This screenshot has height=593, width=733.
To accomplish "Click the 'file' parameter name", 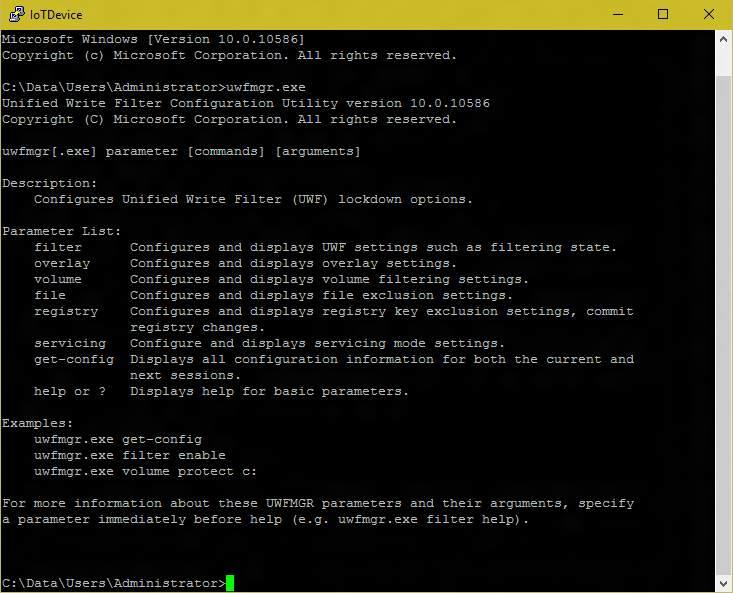I will 50,295.
